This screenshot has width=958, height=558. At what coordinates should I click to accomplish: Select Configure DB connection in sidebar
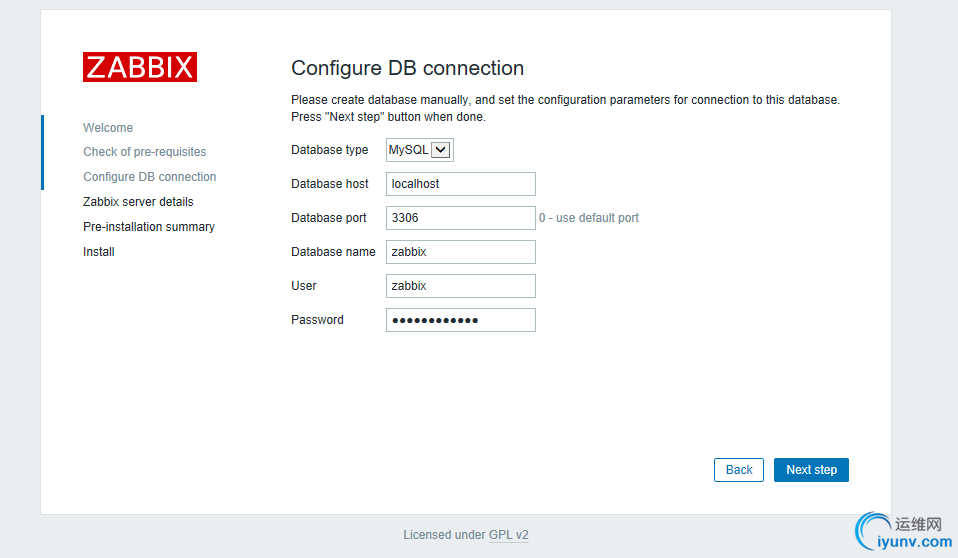tap(150, 177)
